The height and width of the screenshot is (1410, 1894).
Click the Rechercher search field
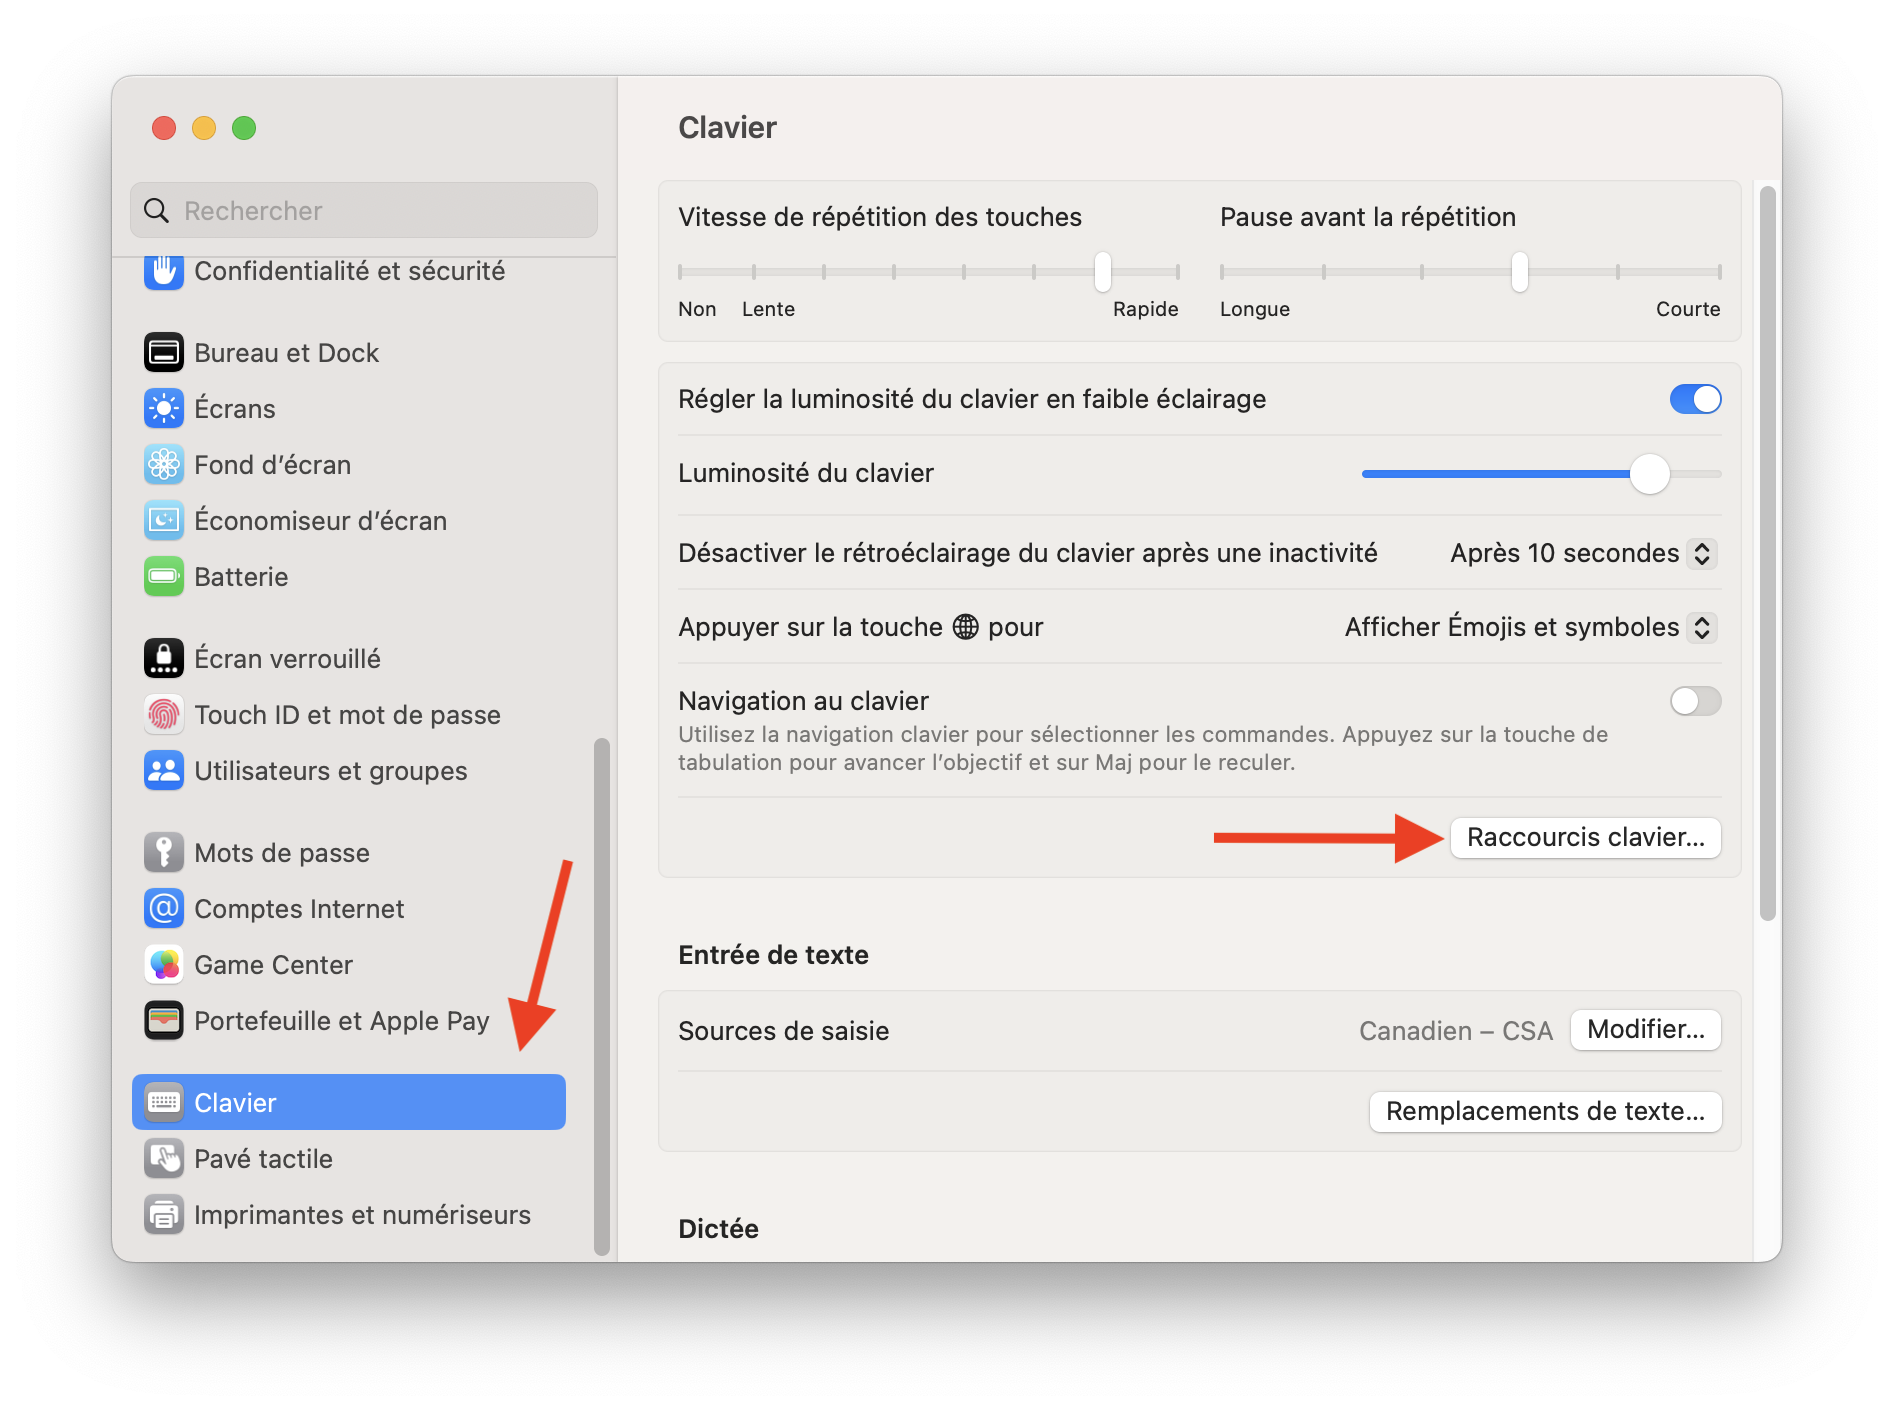click(364, 211)
